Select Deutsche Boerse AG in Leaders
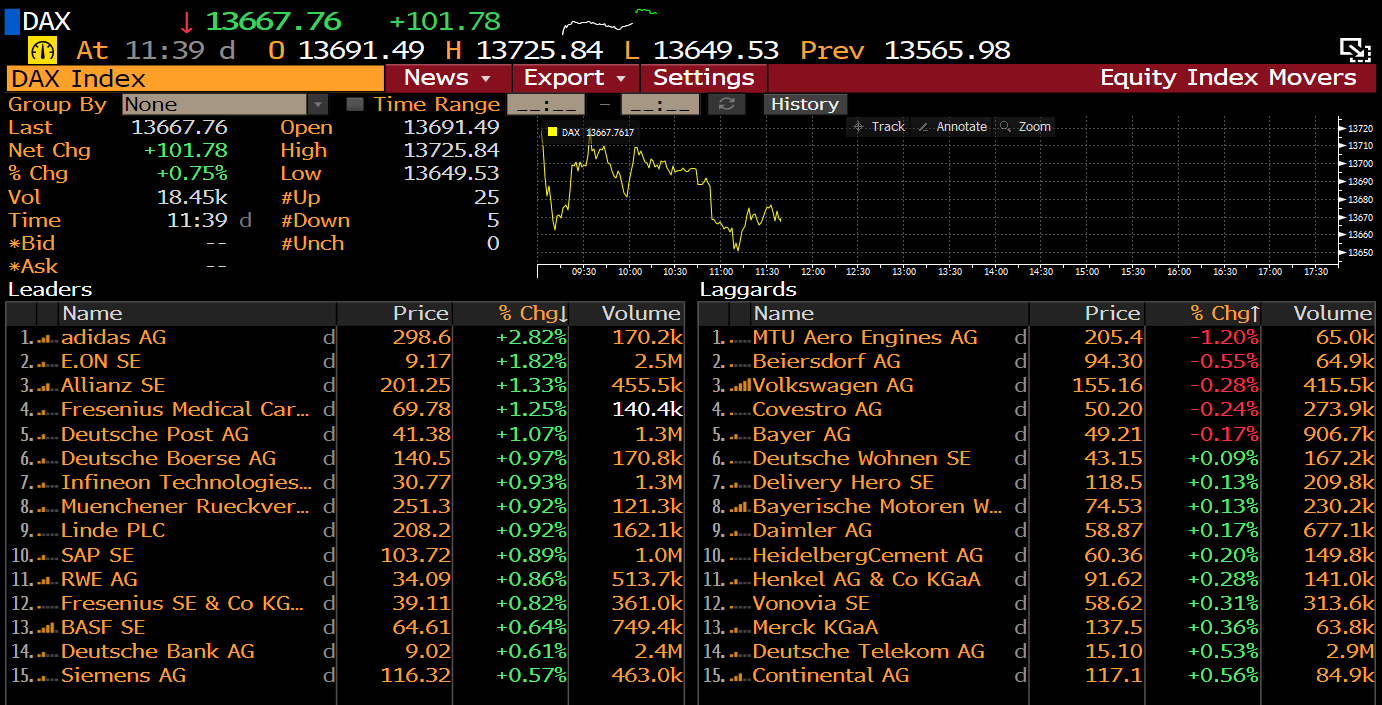Viewport: 1382px width, 705px height. click(x=168, y=459)
